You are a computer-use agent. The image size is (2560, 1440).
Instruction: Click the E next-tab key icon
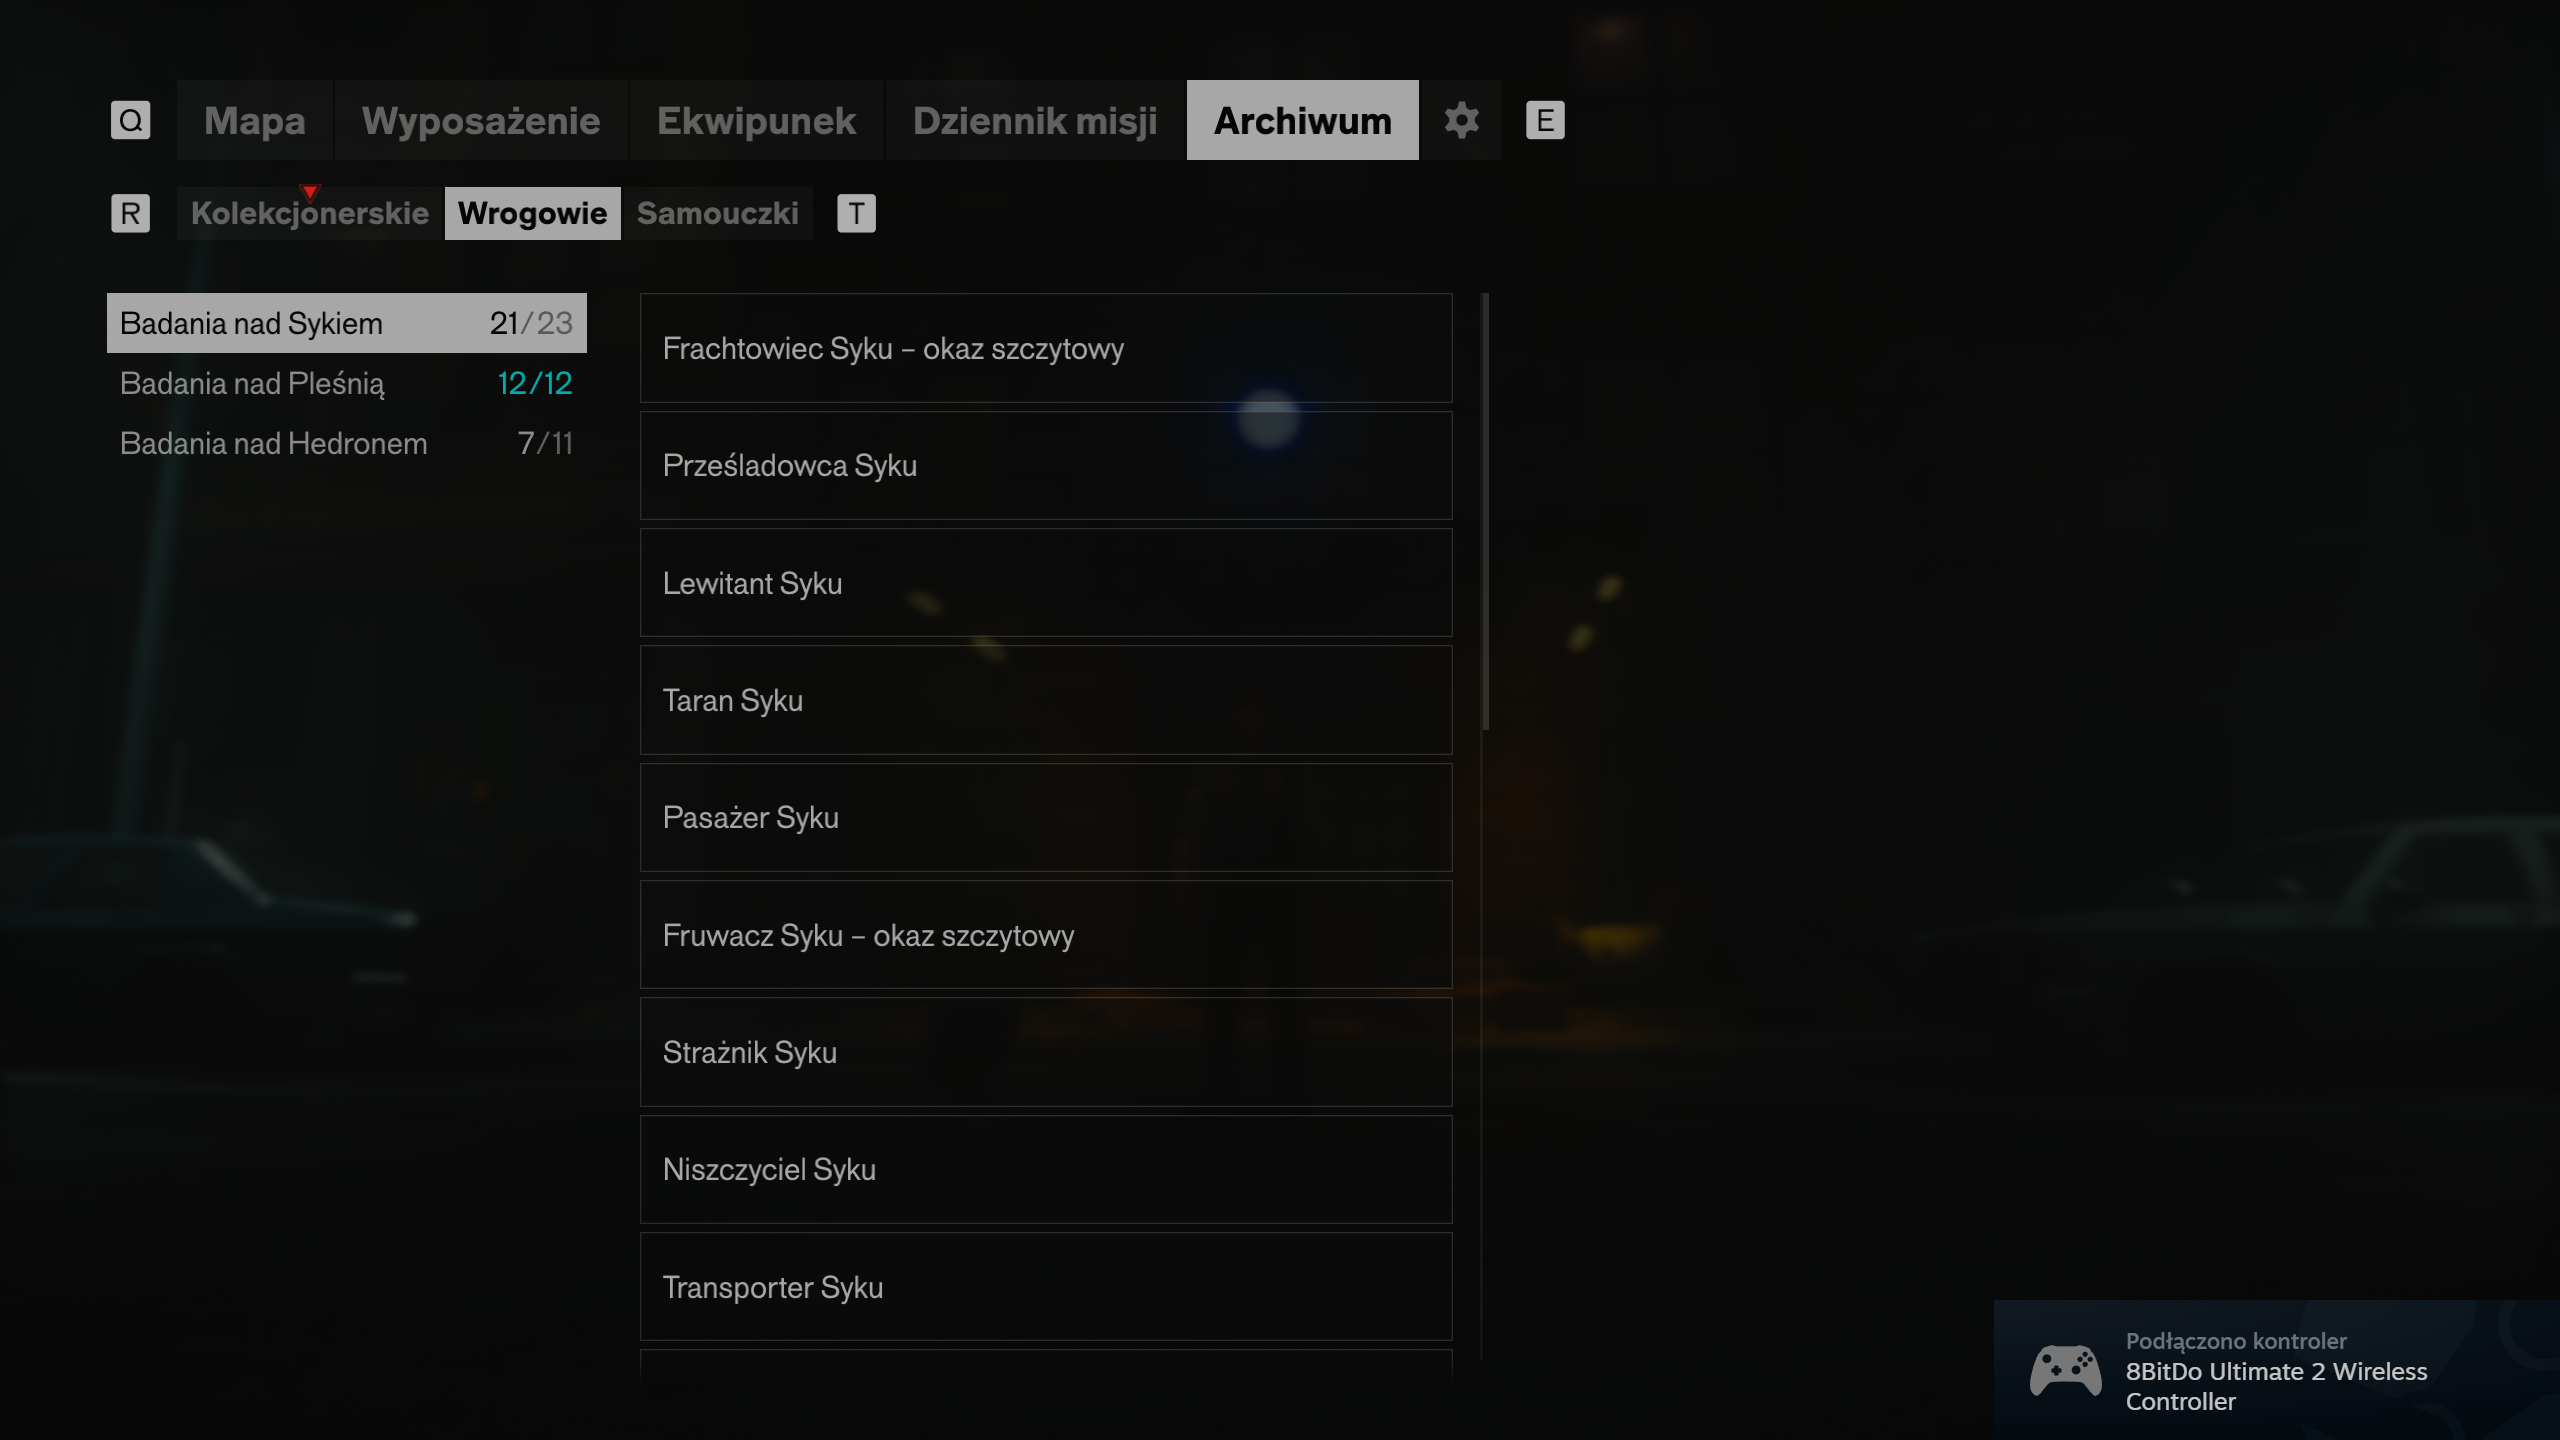1545,120
